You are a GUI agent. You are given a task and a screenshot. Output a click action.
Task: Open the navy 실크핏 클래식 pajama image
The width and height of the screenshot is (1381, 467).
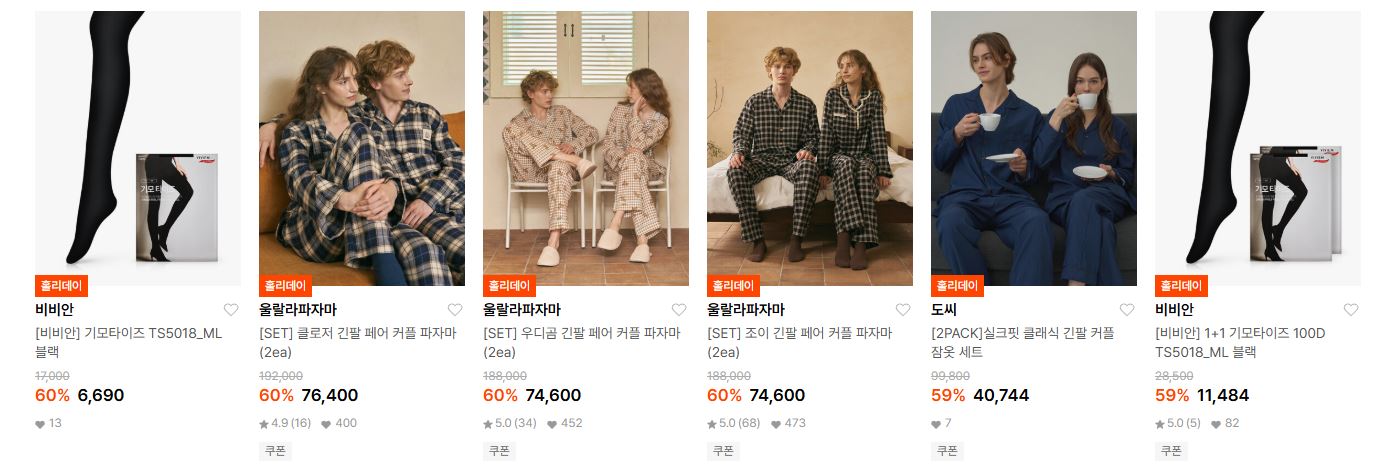1034,148
